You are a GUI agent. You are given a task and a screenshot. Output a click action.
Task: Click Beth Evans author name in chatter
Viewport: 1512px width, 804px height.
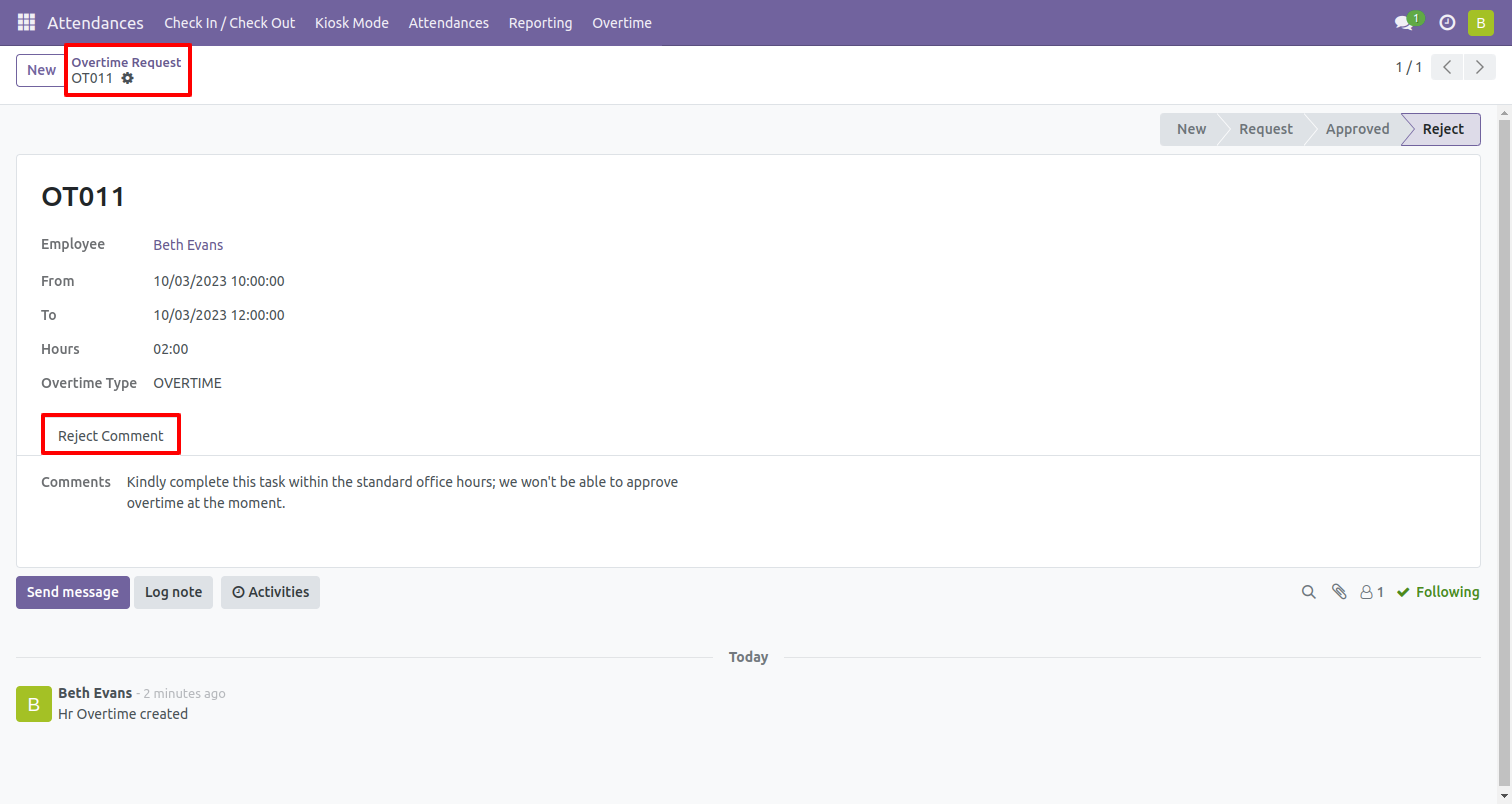[95, 693]
